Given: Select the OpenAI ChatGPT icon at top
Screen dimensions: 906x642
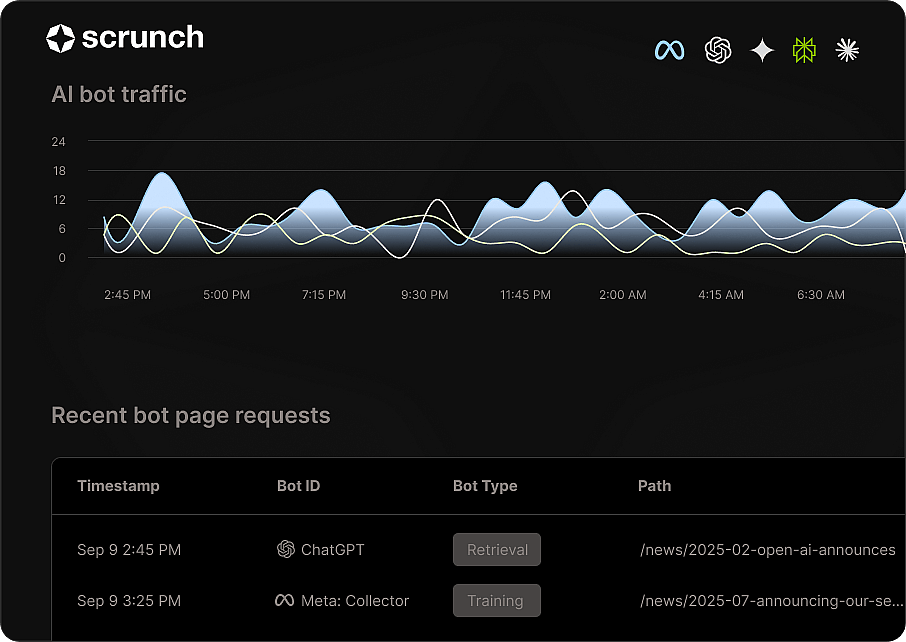Looking at the screenshot, I should pyautogui.click(x=718, y=50).
